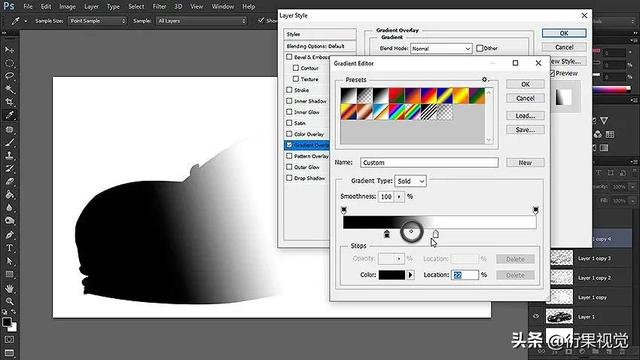Open the Layer menu
Screen dimensions: 640x360
click(91, 7)
